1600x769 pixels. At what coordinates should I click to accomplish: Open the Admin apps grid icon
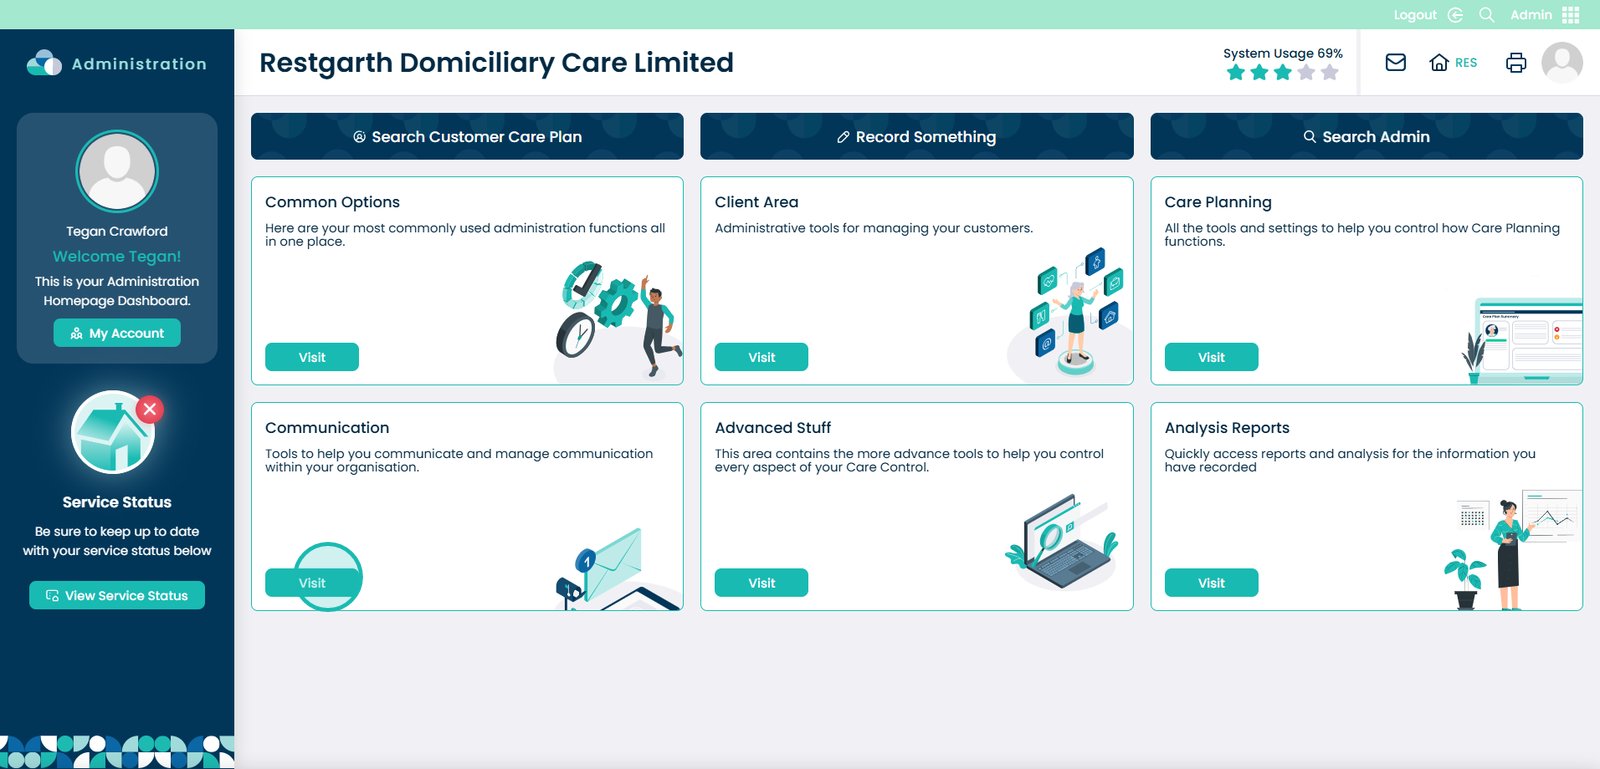[x=1571, y=15]
